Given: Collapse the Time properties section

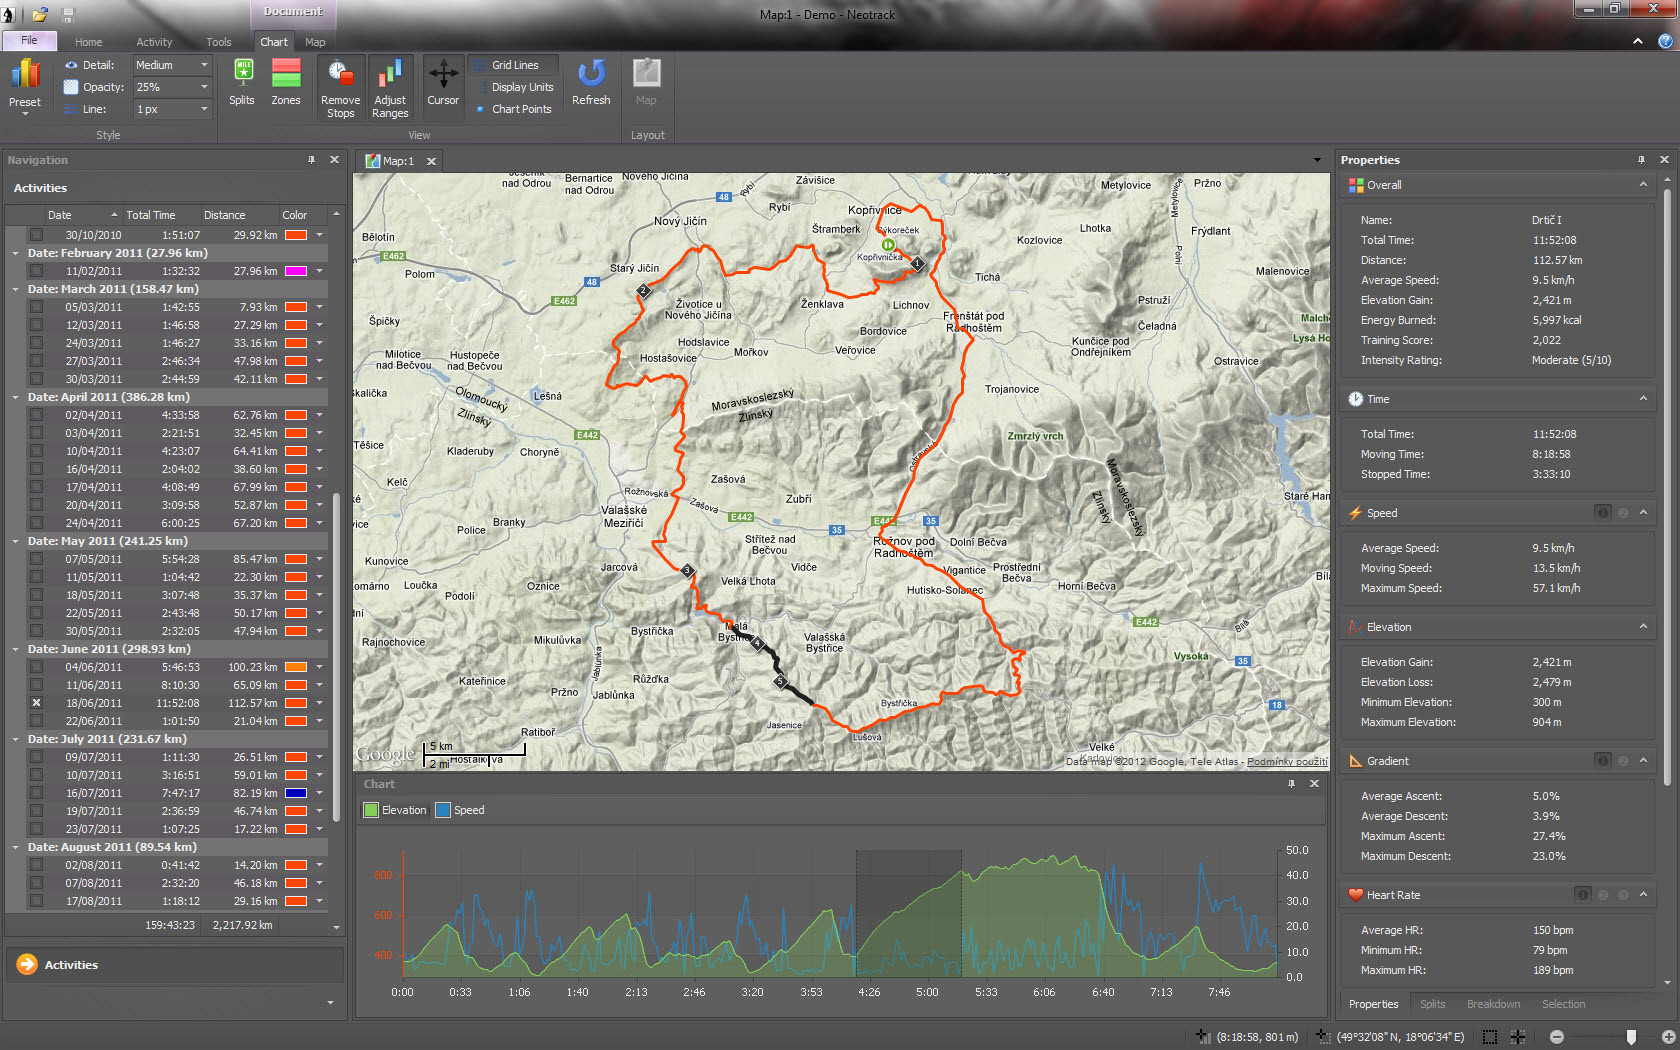Looking at the screenshot, I should (1643, 399).
